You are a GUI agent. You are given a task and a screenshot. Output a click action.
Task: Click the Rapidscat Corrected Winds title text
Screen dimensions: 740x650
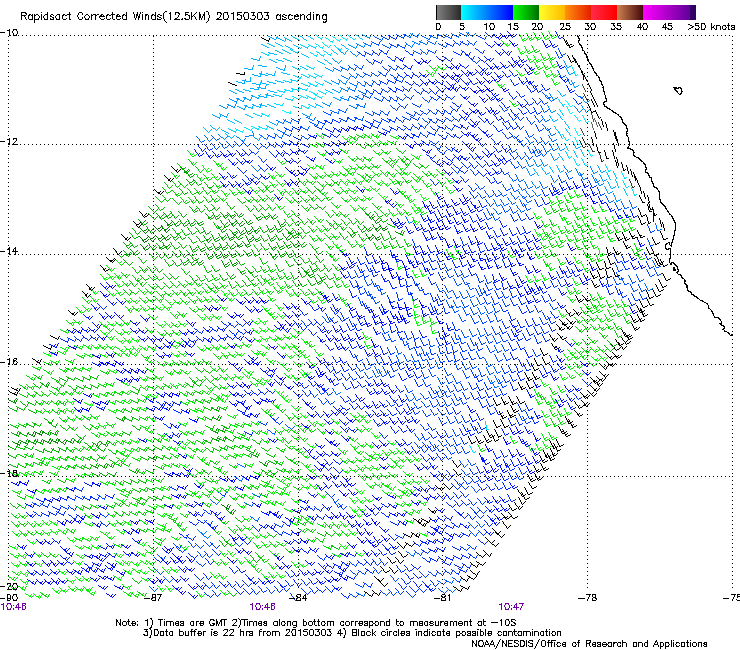click(x=174, y=17)
